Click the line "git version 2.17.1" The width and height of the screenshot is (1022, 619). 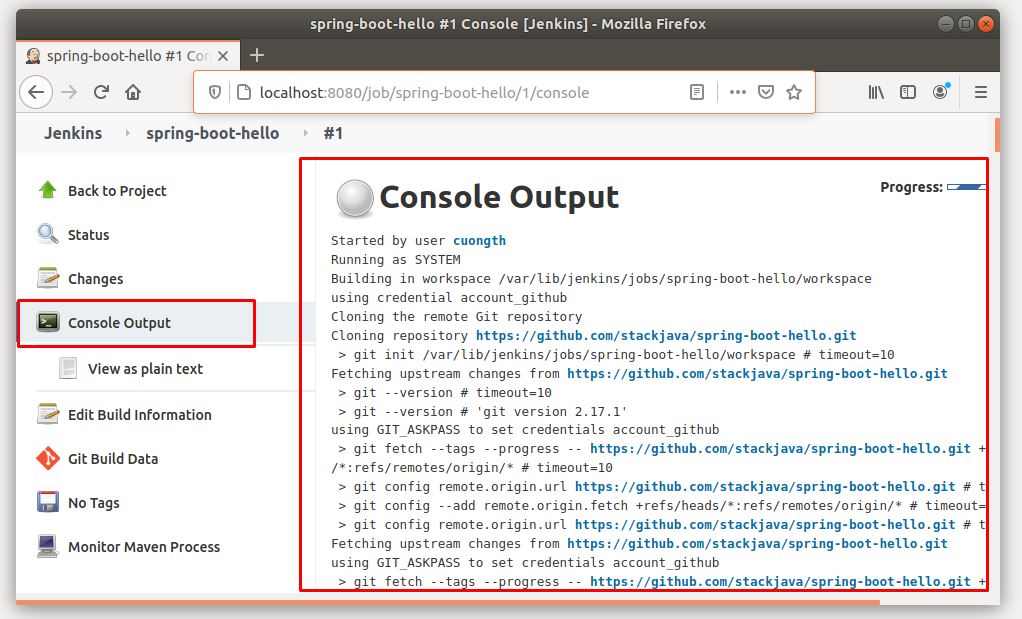(x=482, y=411)
